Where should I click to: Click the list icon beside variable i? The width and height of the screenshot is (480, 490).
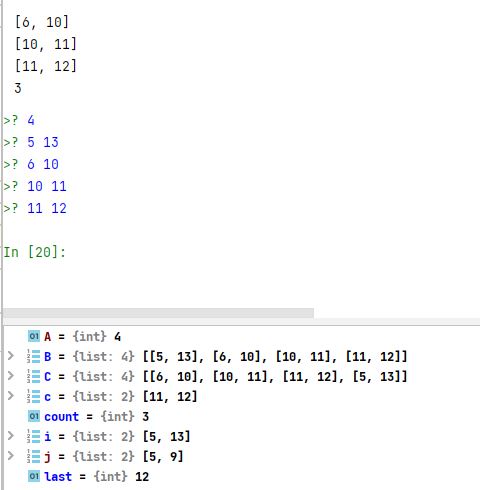(34, 436)
